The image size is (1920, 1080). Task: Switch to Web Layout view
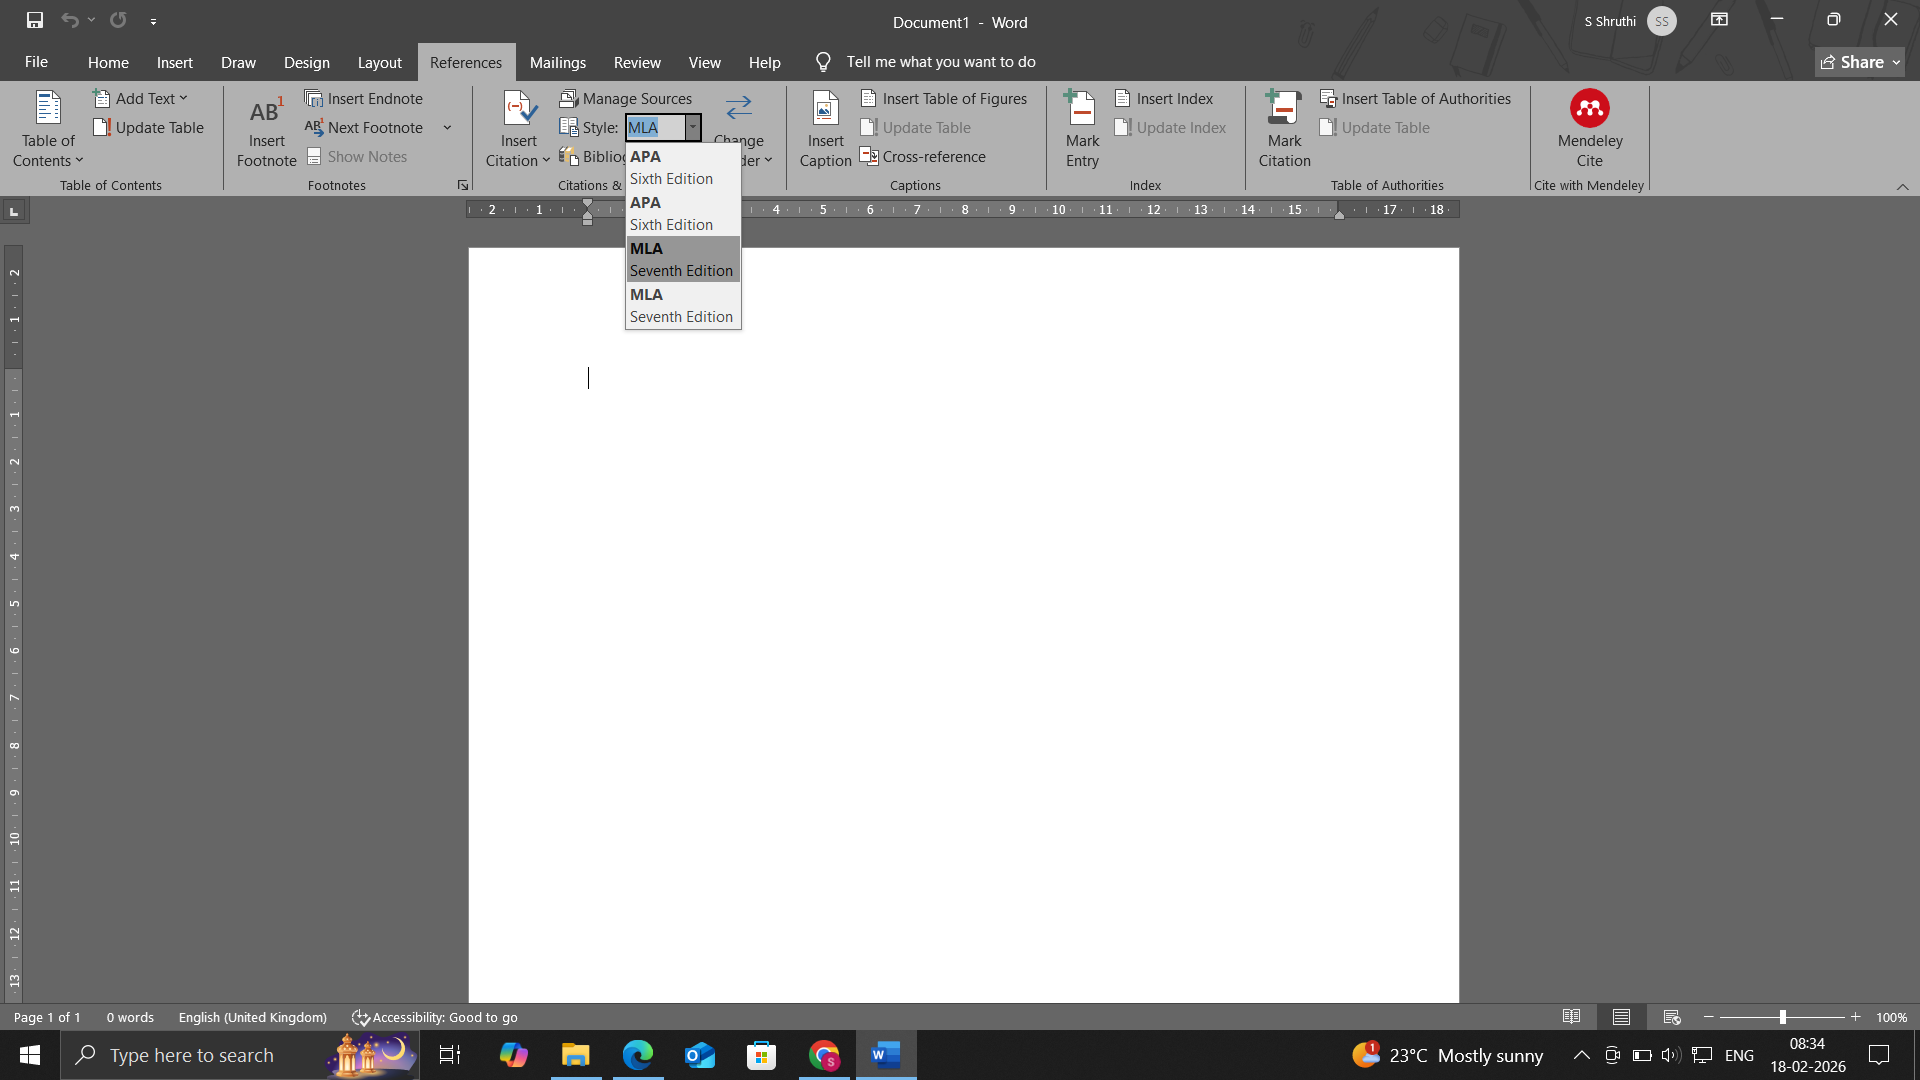coord(1672,1017)
